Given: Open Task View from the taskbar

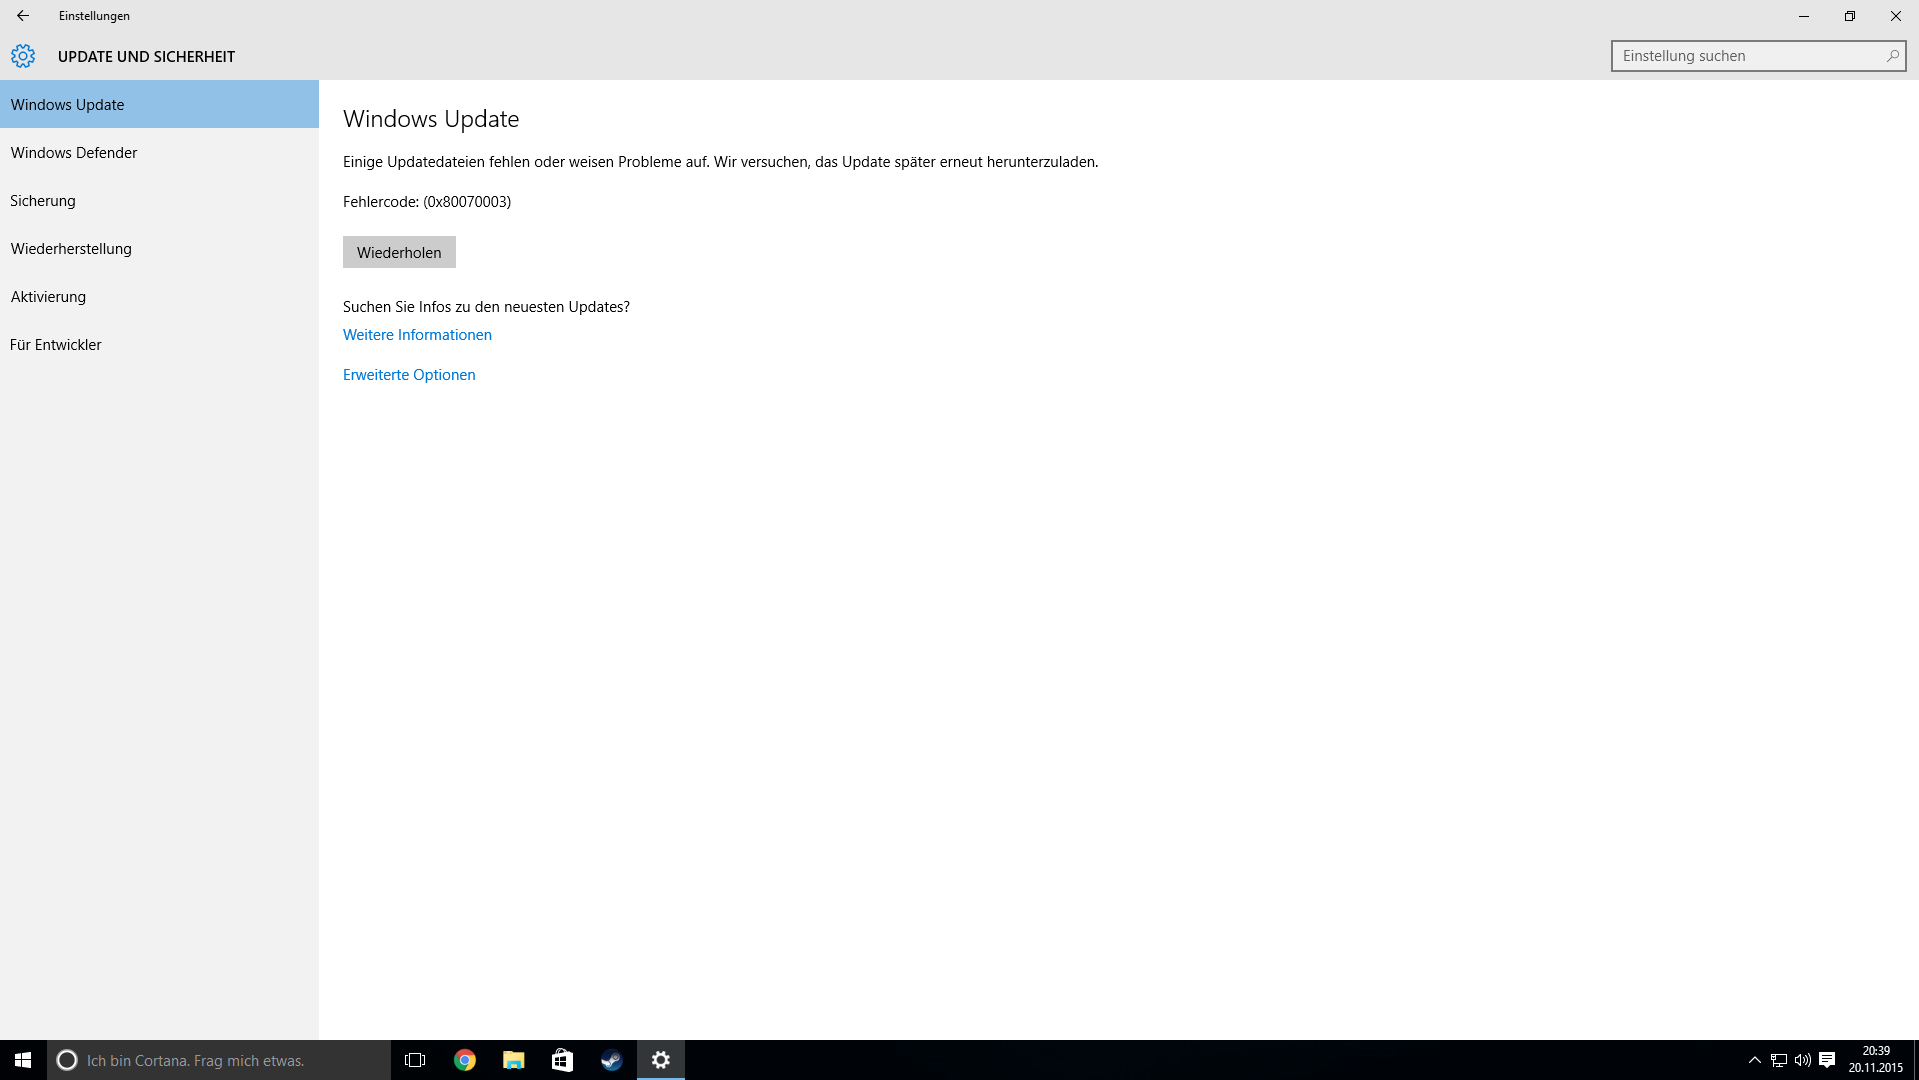Looking at the screenshot, I should coord(415,1060).
